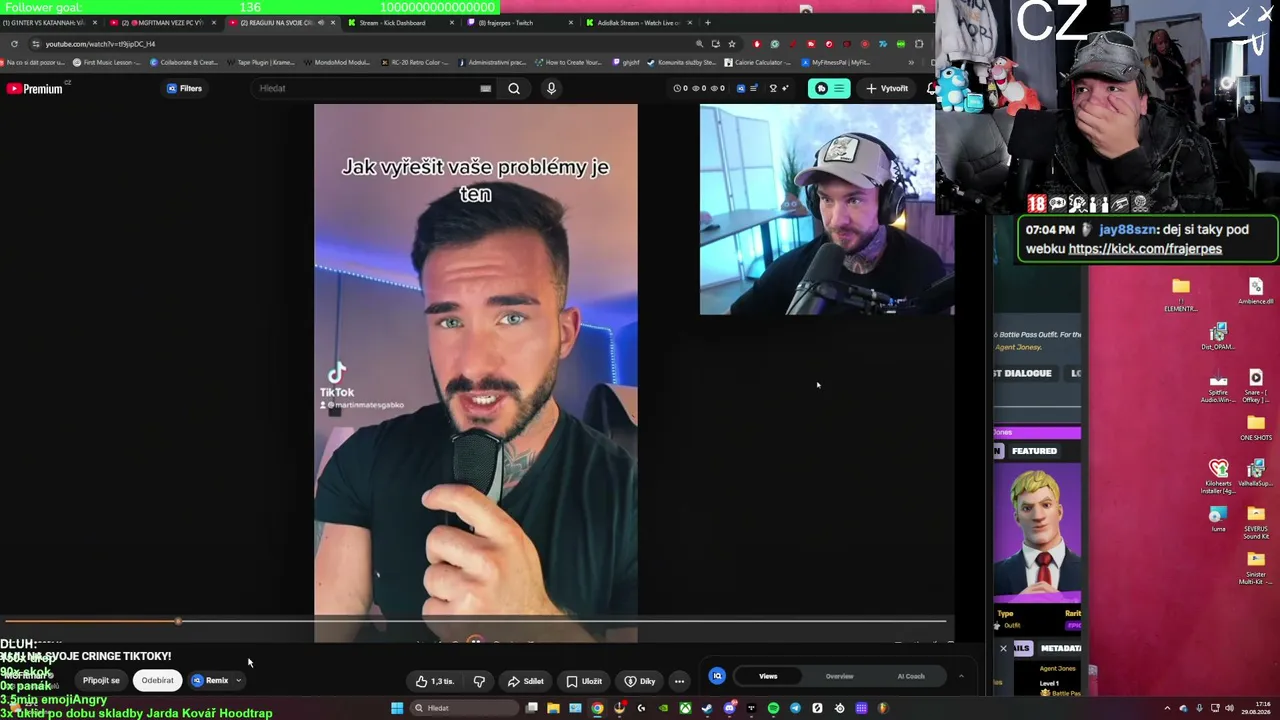Open the SEVERUS Sound Kit desktop folder
Image resolution: width=1280 pixels, height=720 pixels.
coord(1256,523)
